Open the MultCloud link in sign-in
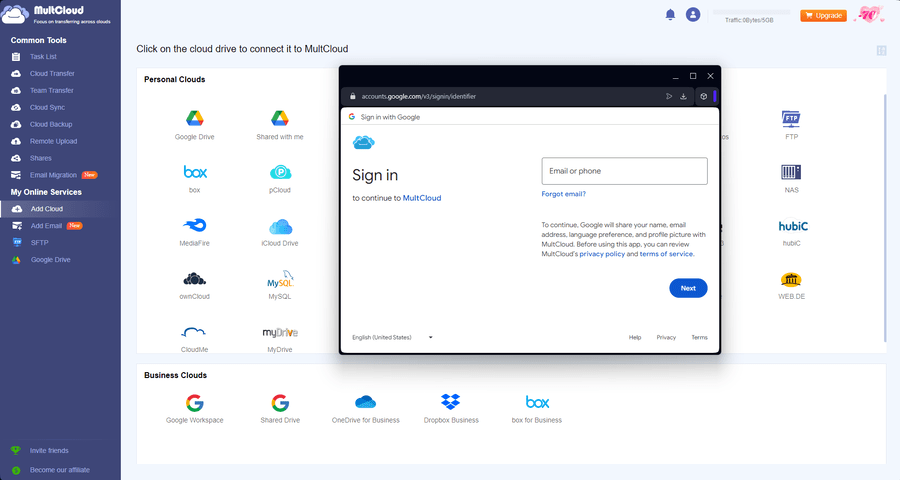The width and height of the screenshot is (900, 480). 422,198
